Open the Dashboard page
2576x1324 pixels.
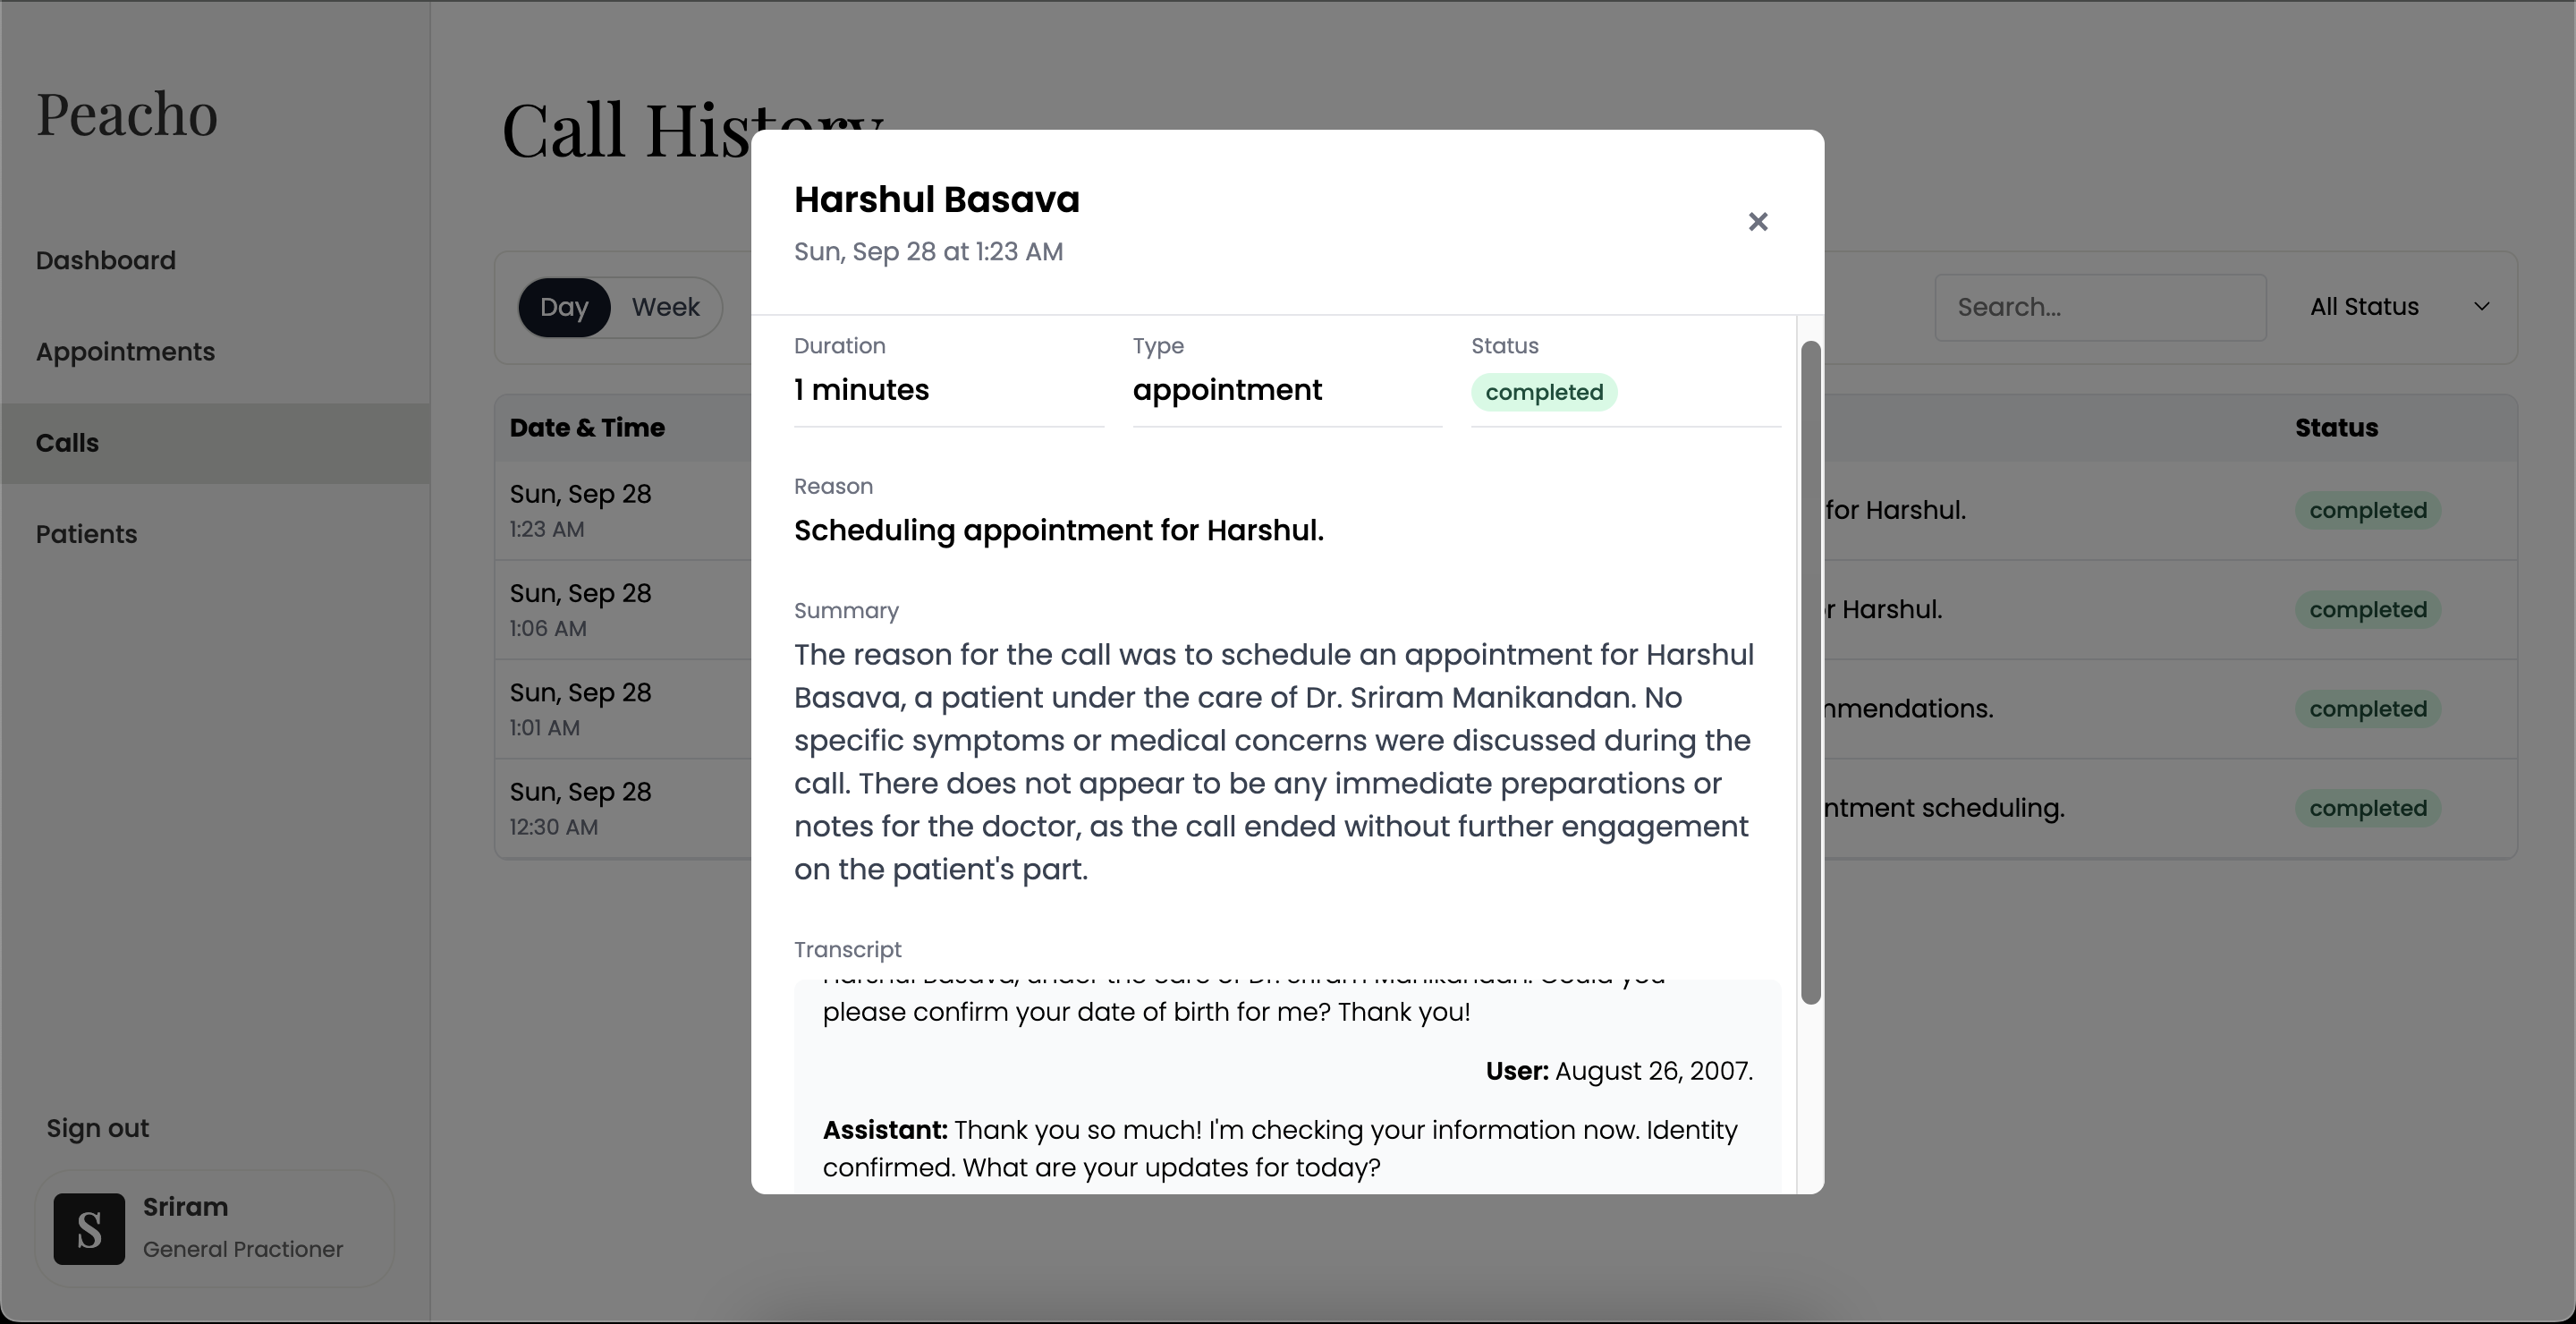(106, 260)
